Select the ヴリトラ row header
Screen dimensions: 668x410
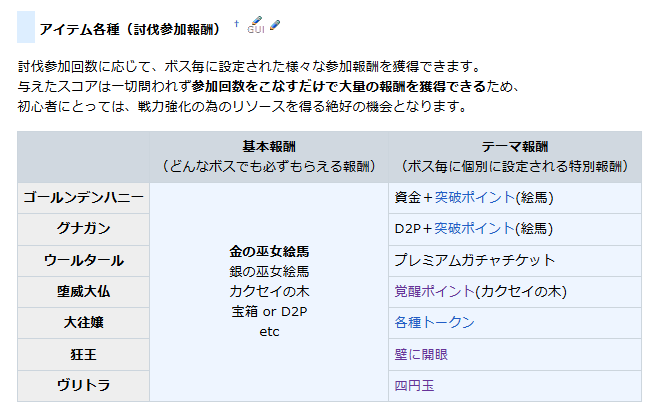[83, 385]
